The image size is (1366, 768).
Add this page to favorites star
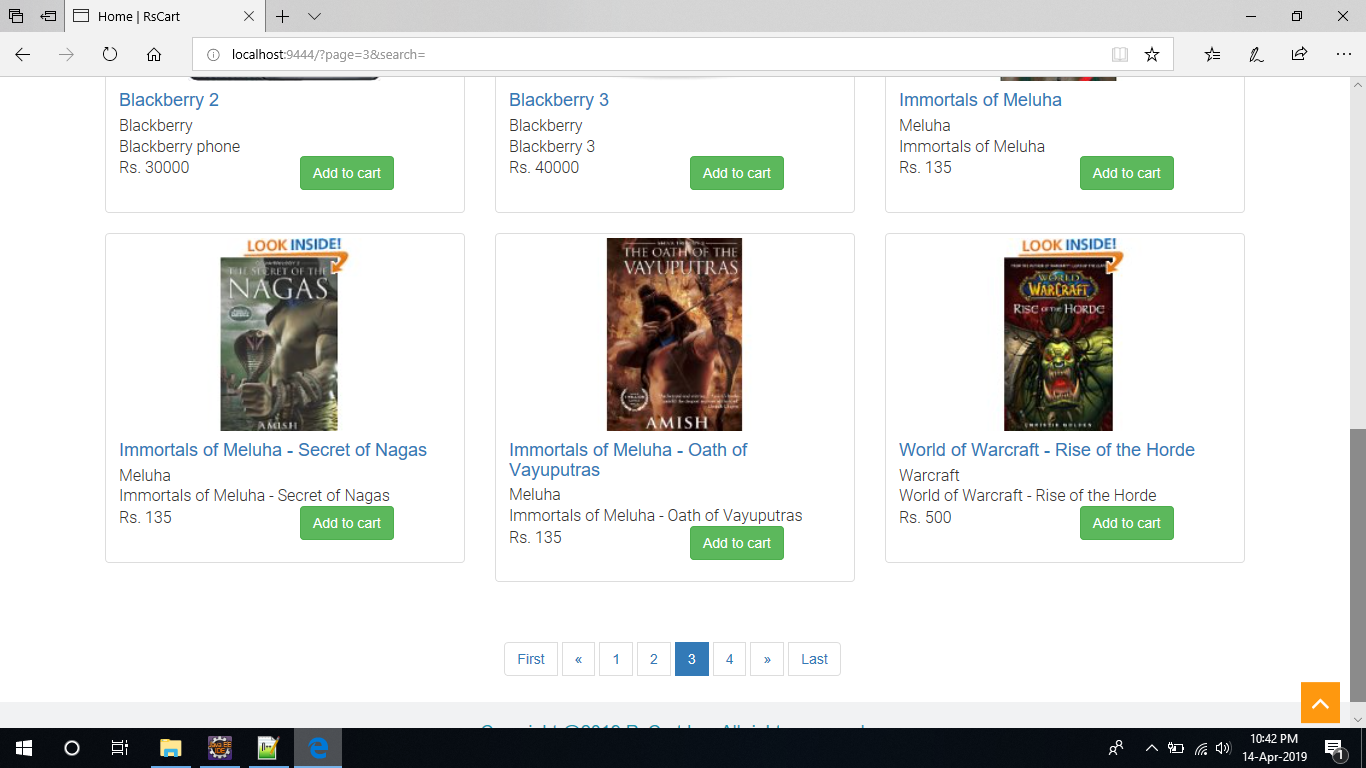pyautogui.click(x=1152, y=54)
